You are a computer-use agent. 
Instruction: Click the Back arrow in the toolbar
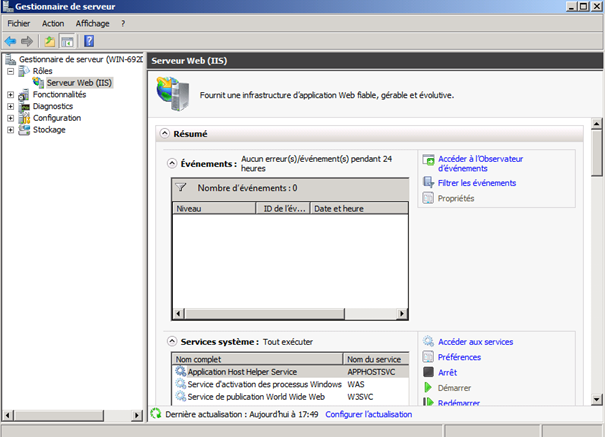pyautogui.click(x=11, y=41)
